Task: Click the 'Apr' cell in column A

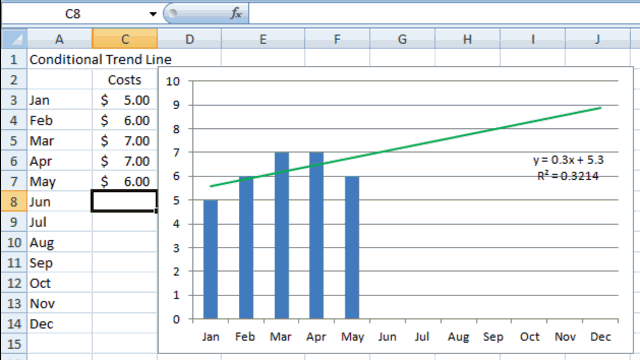Action: [60, 161]
